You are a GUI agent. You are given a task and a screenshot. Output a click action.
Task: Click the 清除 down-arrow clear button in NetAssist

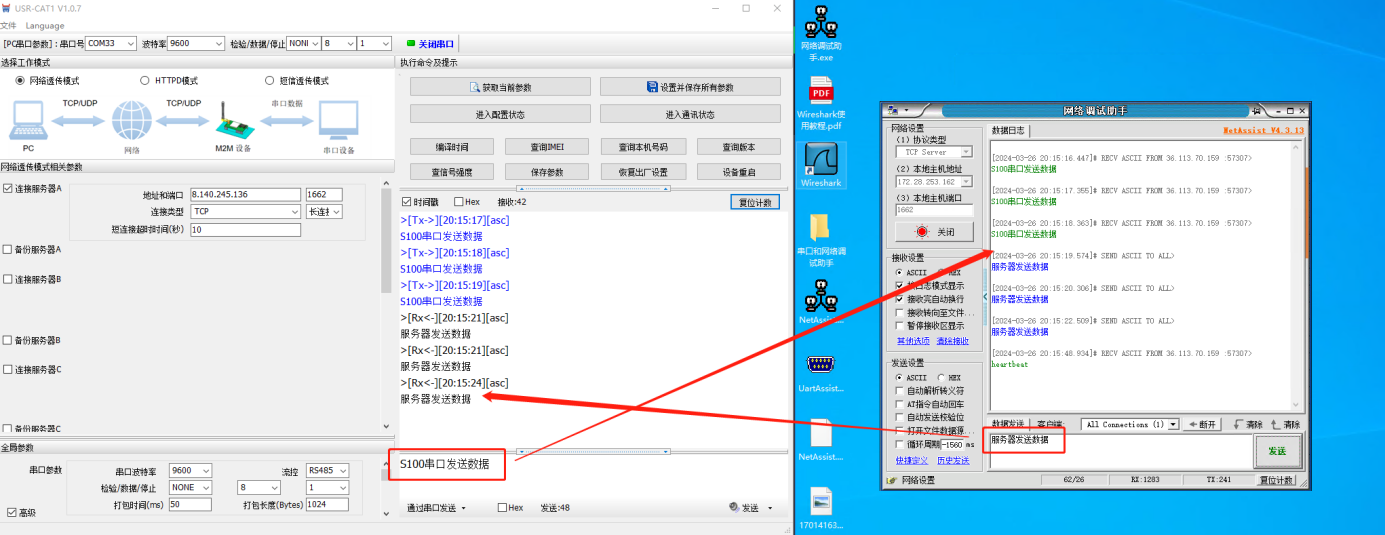[1247, 424]
